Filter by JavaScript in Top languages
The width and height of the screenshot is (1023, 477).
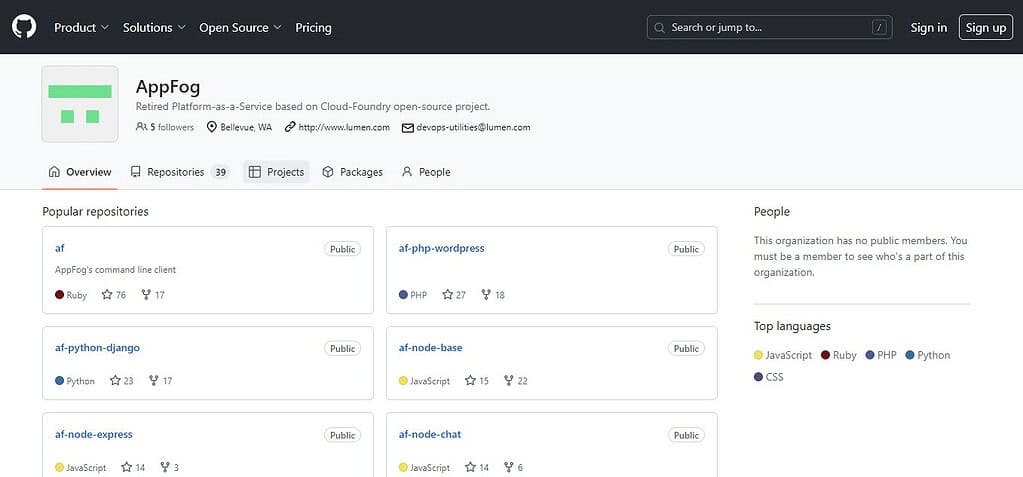click(x=783, y=355)
